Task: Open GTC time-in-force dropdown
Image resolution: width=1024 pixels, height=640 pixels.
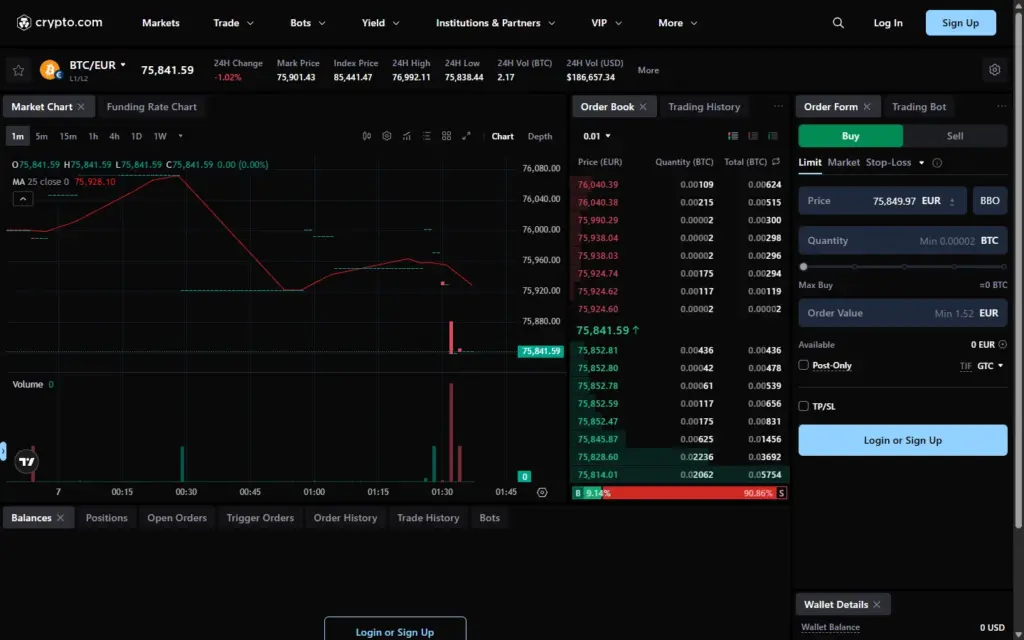Action: 990,366
